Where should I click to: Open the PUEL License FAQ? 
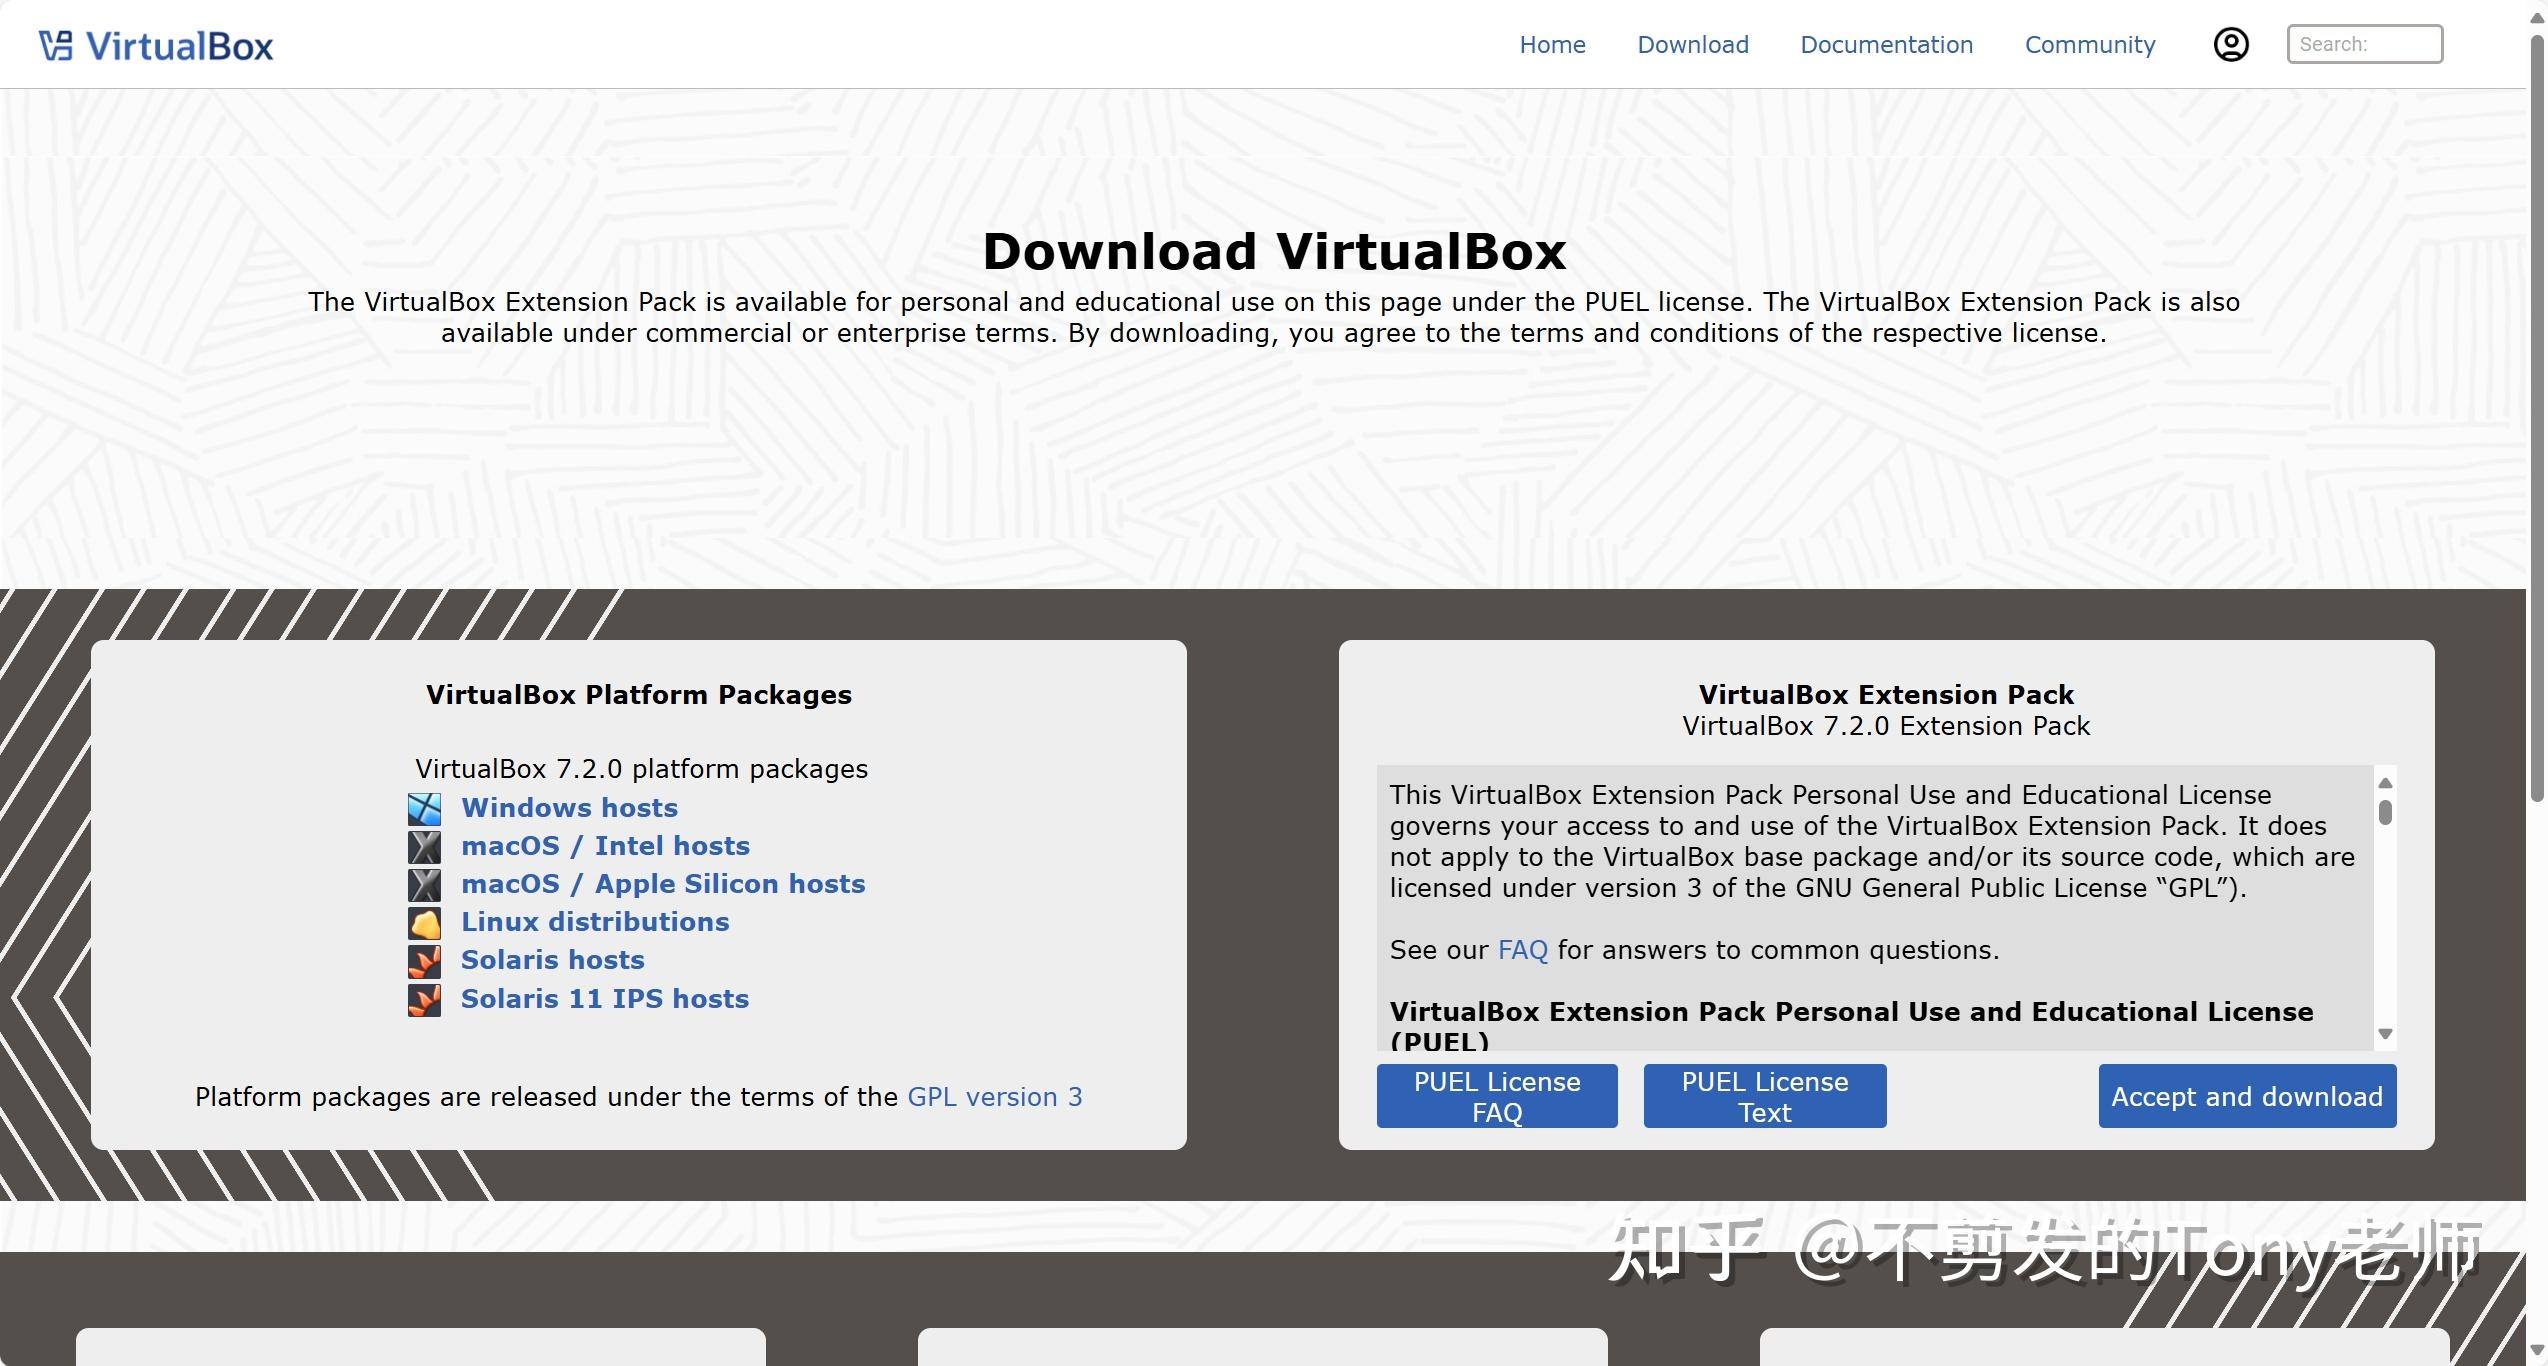pos(1497,1096)
